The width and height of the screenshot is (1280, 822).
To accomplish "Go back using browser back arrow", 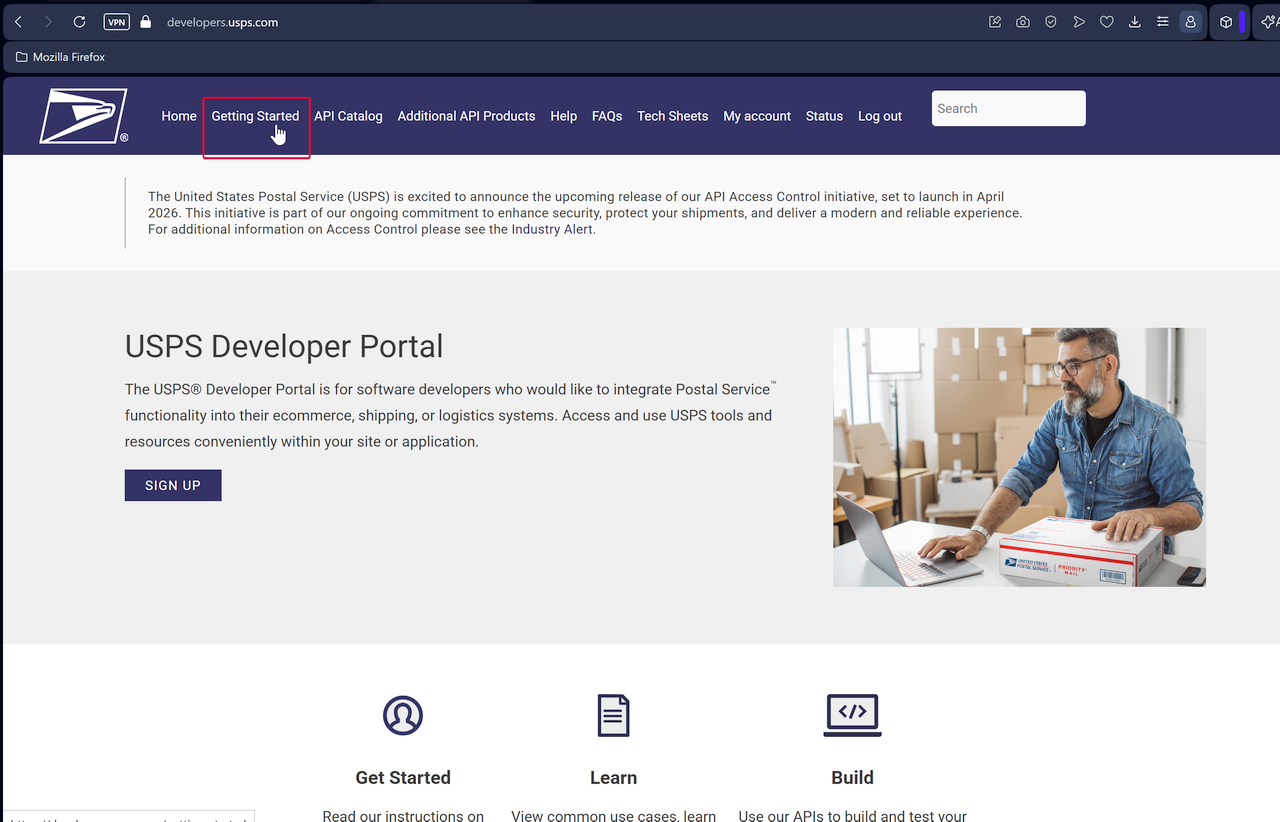I will pos(18,22).
